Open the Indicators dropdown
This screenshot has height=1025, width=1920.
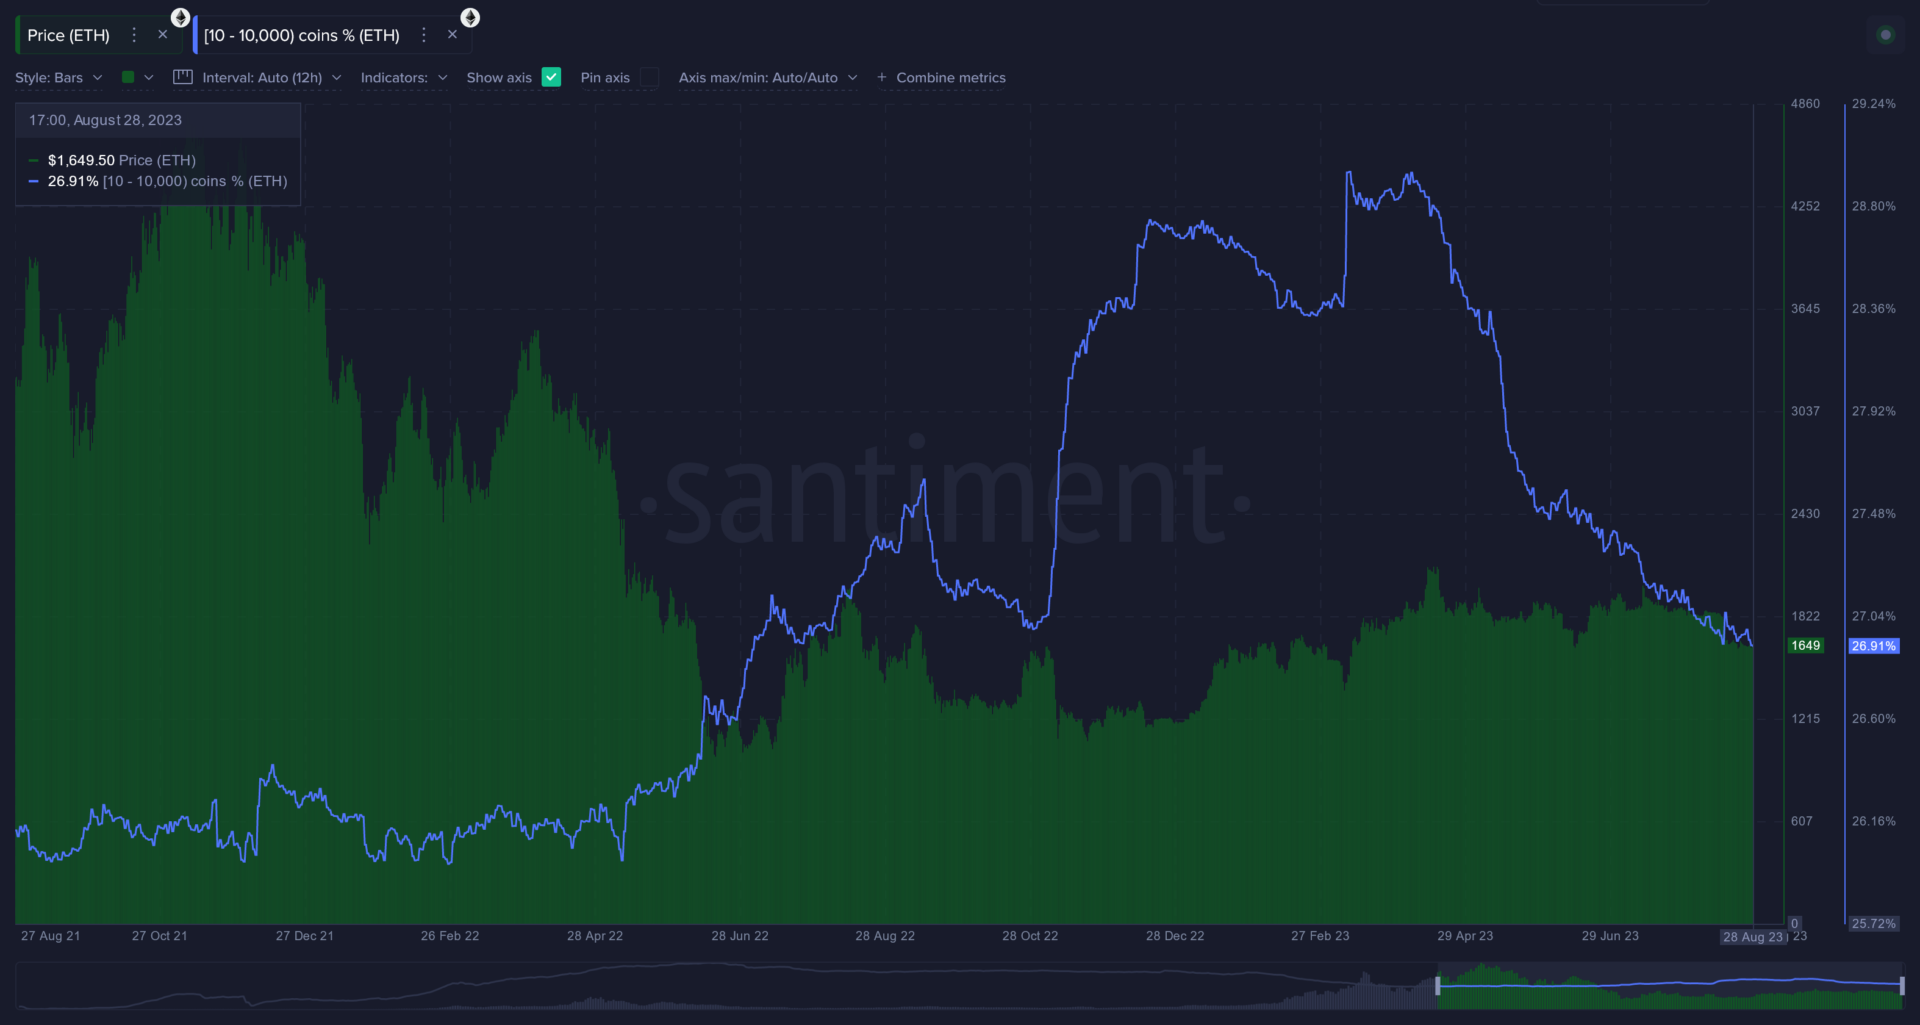[403, 78]
